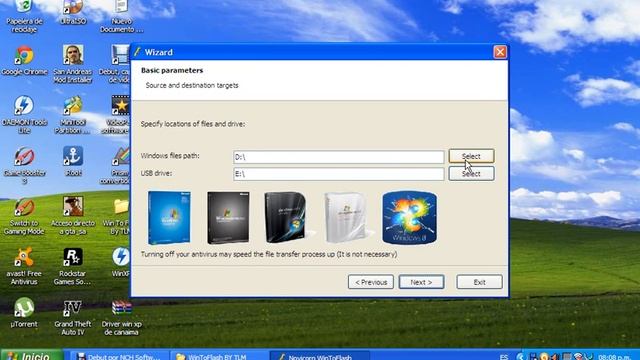This screenshot has height=360, width=640.
Task: Close the Wizard window
Action: click(x=500, y=52)
